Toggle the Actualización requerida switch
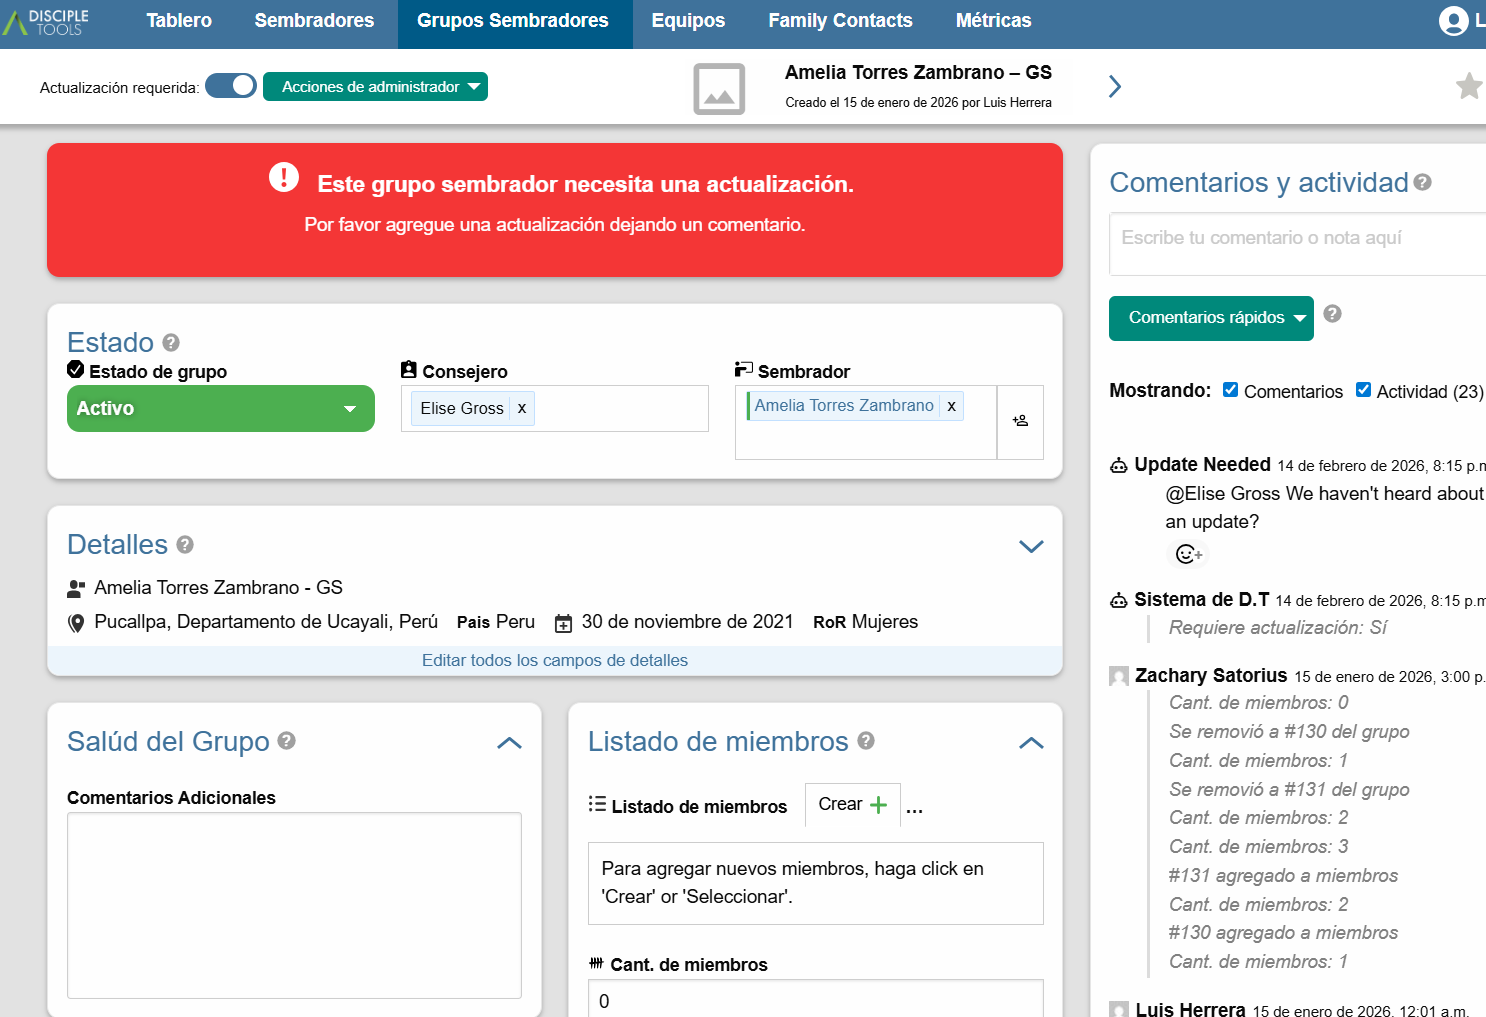This screenshot has height=1017, width=1486. pos(231,86)
